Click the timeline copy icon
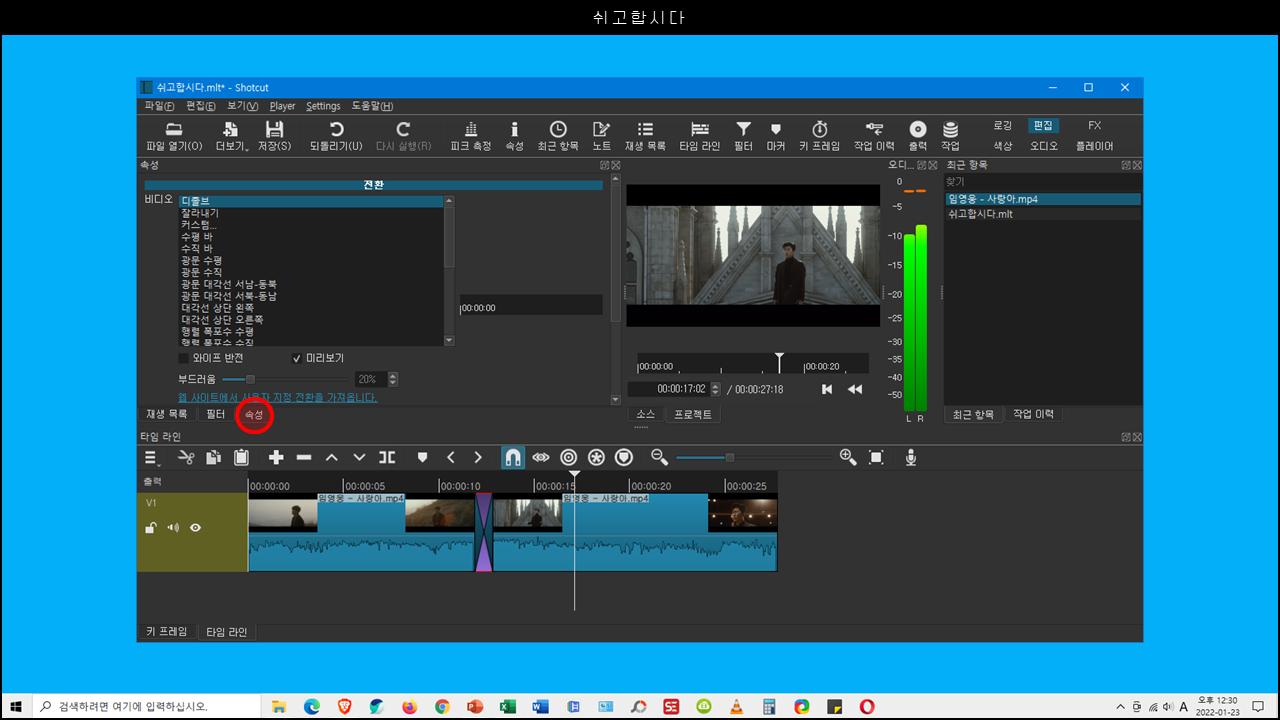The width and height of the screenshot is (1280, 720). 213,457
